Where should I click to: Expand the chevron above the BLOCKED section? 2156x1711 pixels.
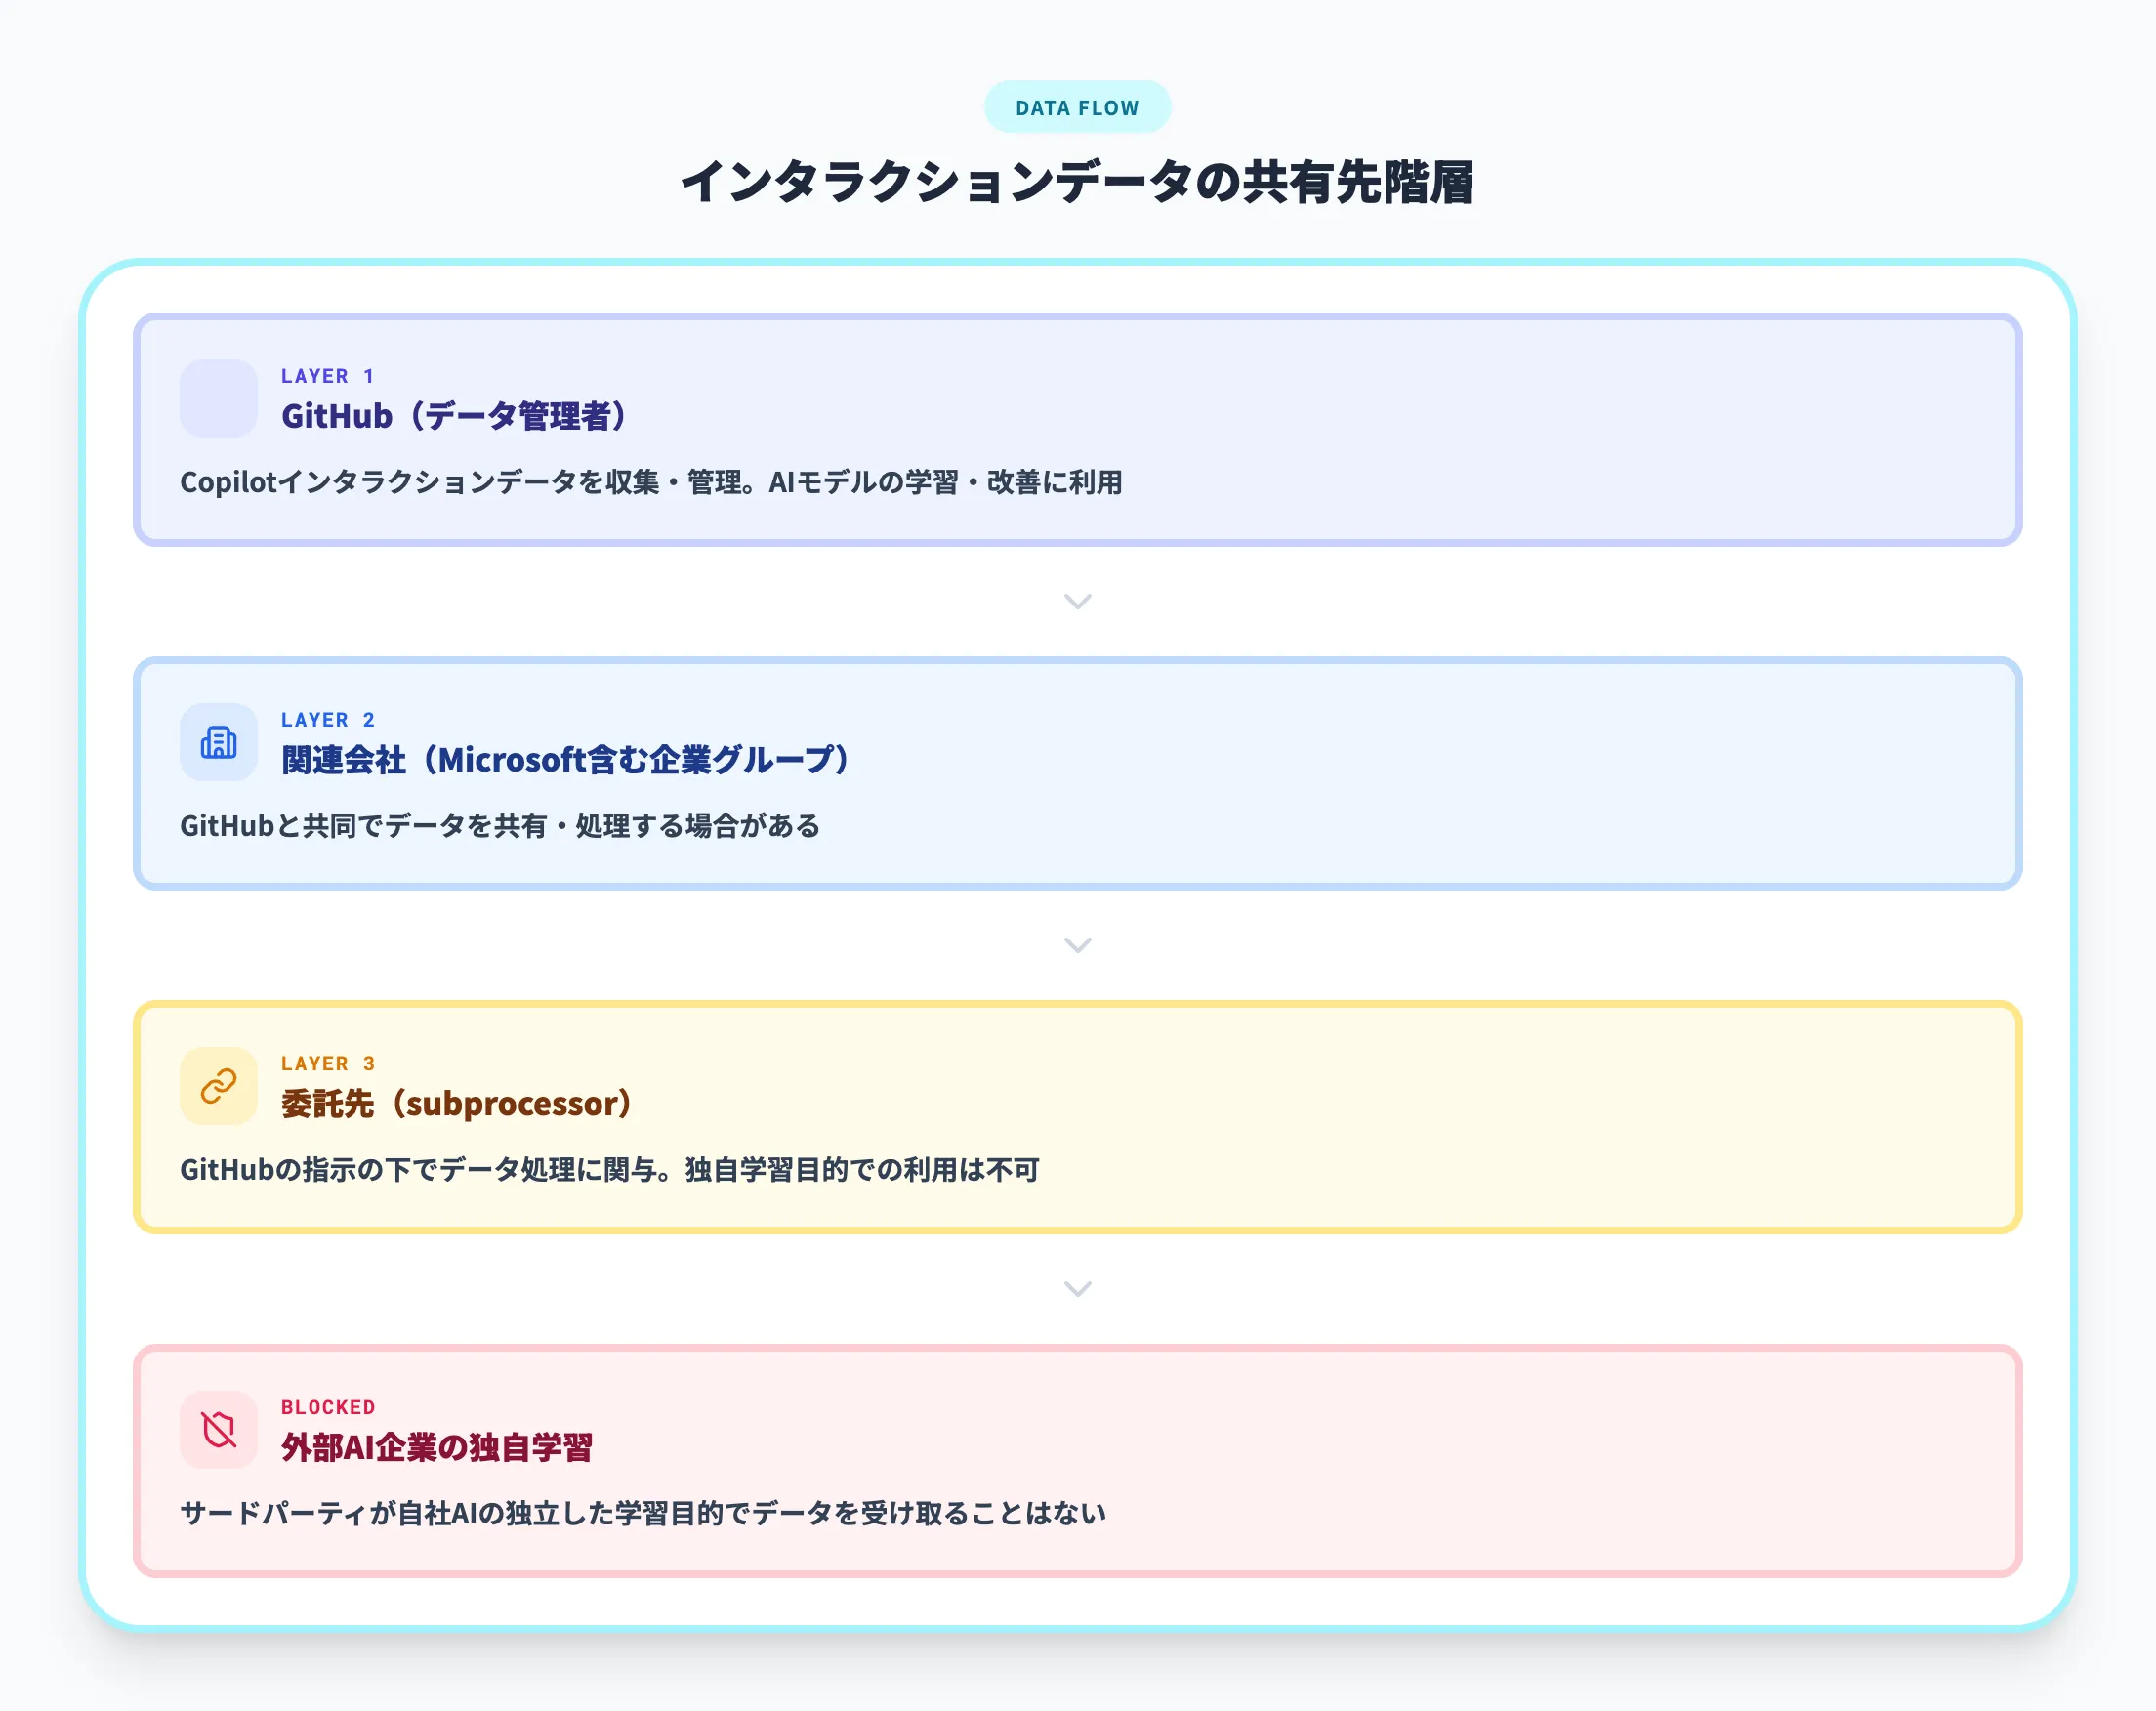coord(1077,1289)
